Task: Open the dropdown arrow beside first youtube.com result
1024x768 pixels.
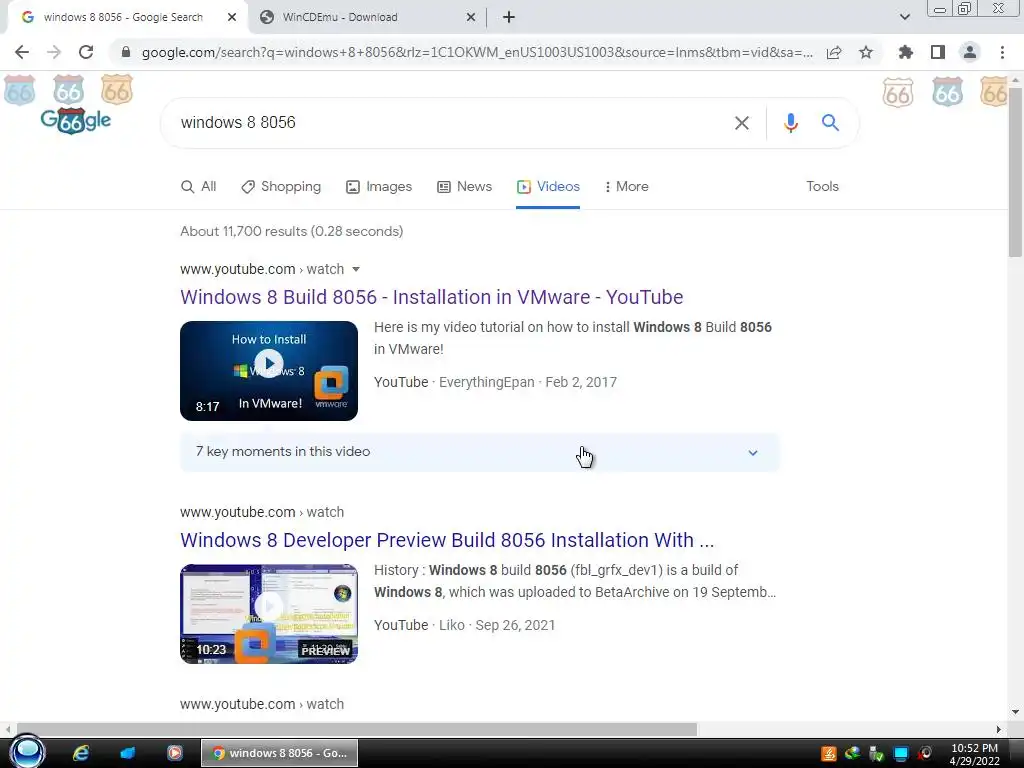Action: coord(356,270)
